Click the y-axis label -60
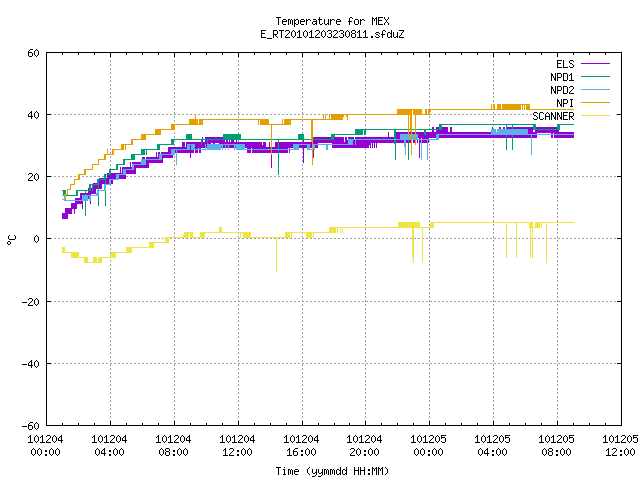The height and width of the screenshot is (480, 640). coord(31,426)
